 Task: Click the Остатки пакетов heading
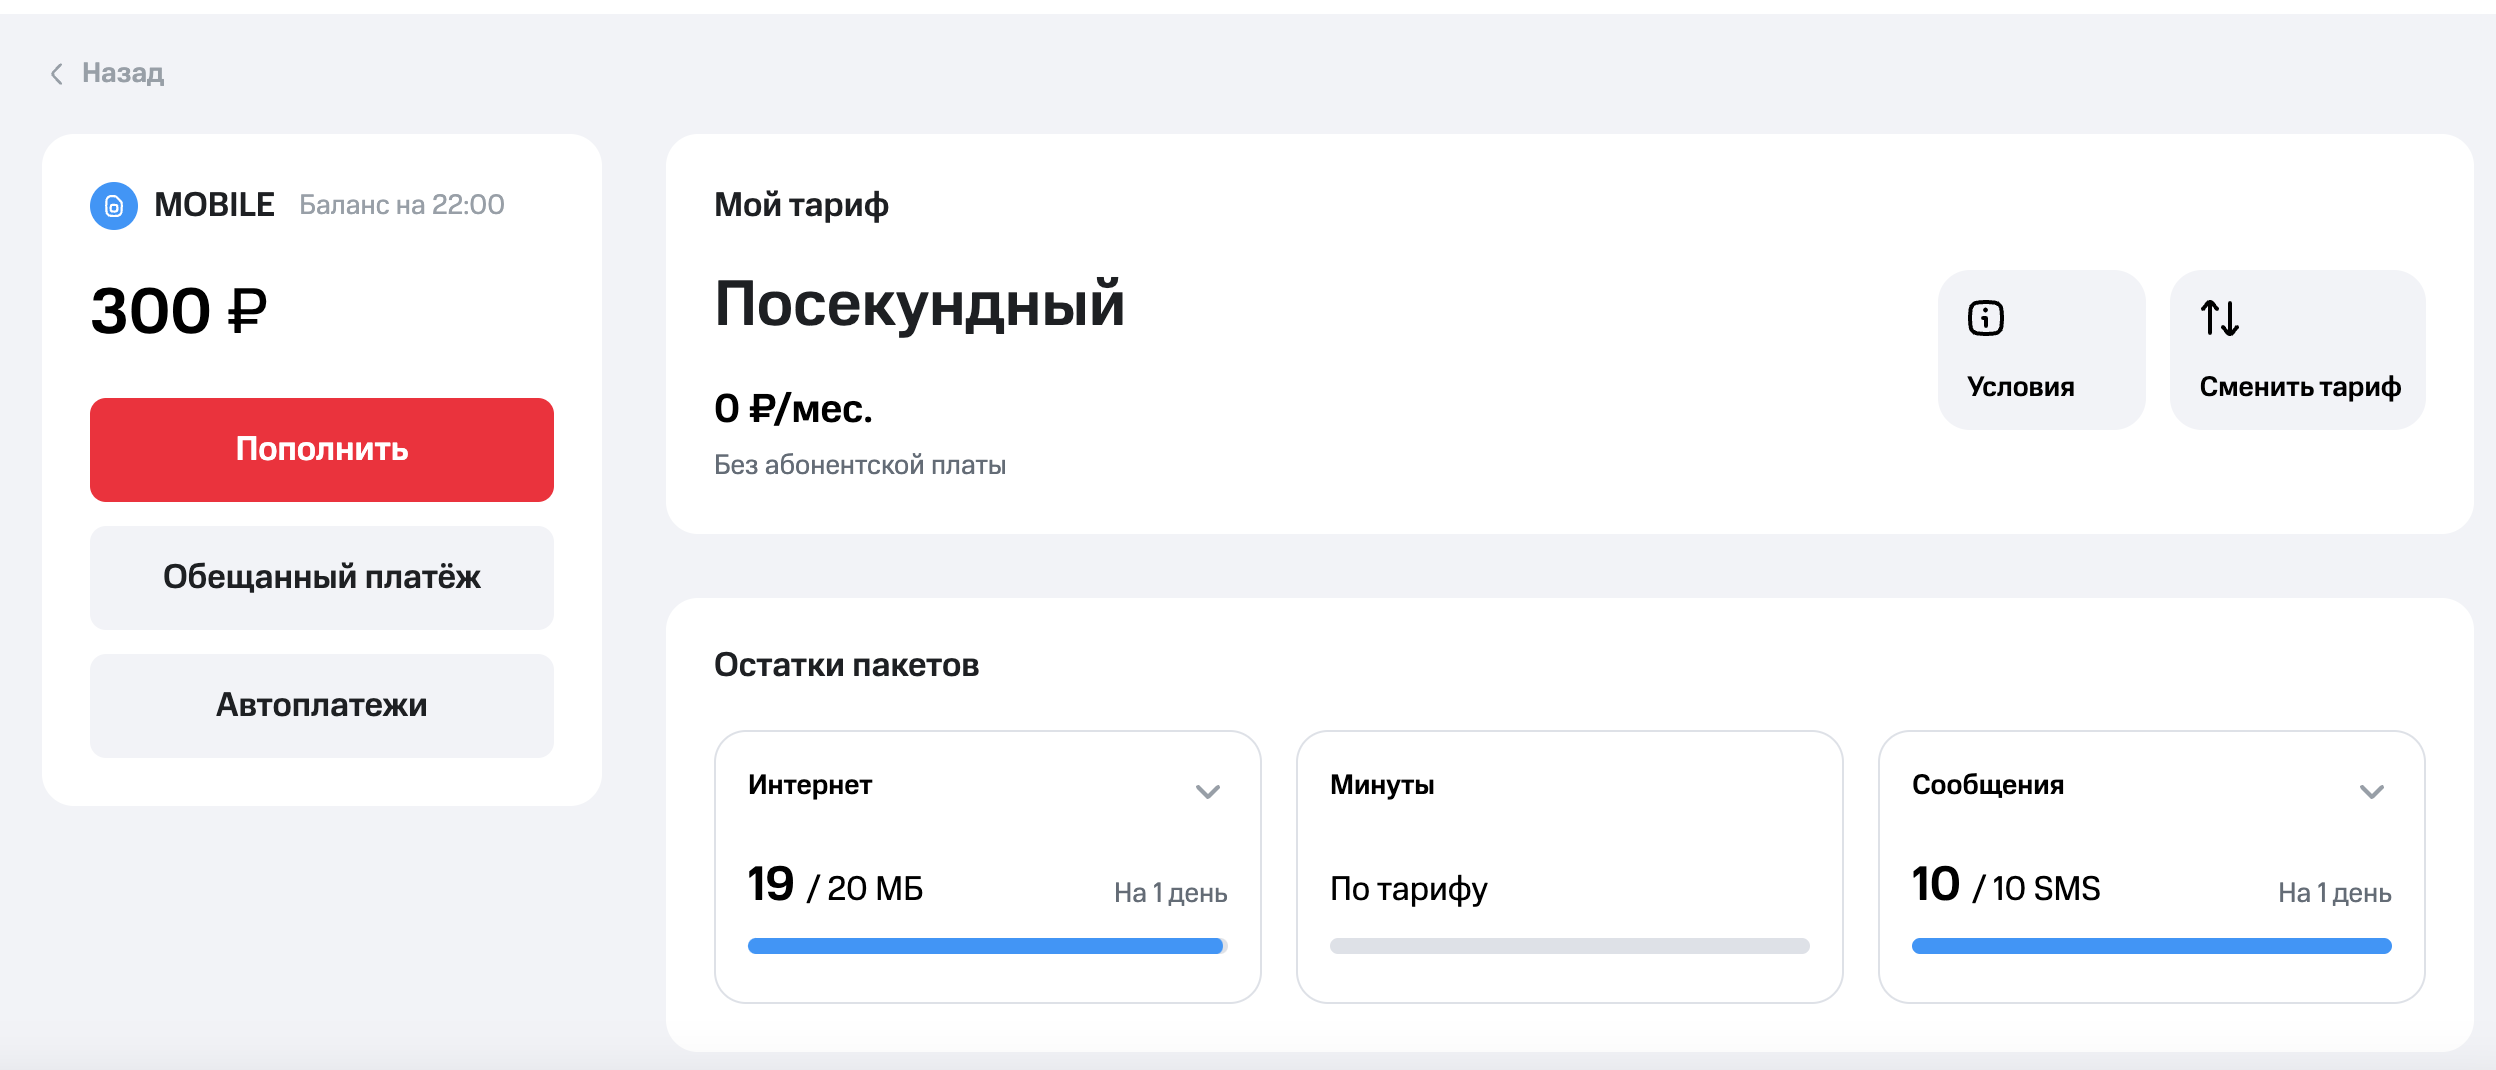coord(846,665)
